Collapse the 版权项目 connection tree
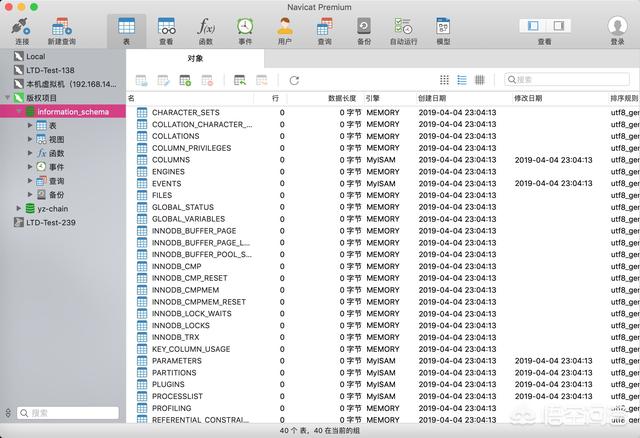Viewport: 640px width, 438px height. point(7,98)
